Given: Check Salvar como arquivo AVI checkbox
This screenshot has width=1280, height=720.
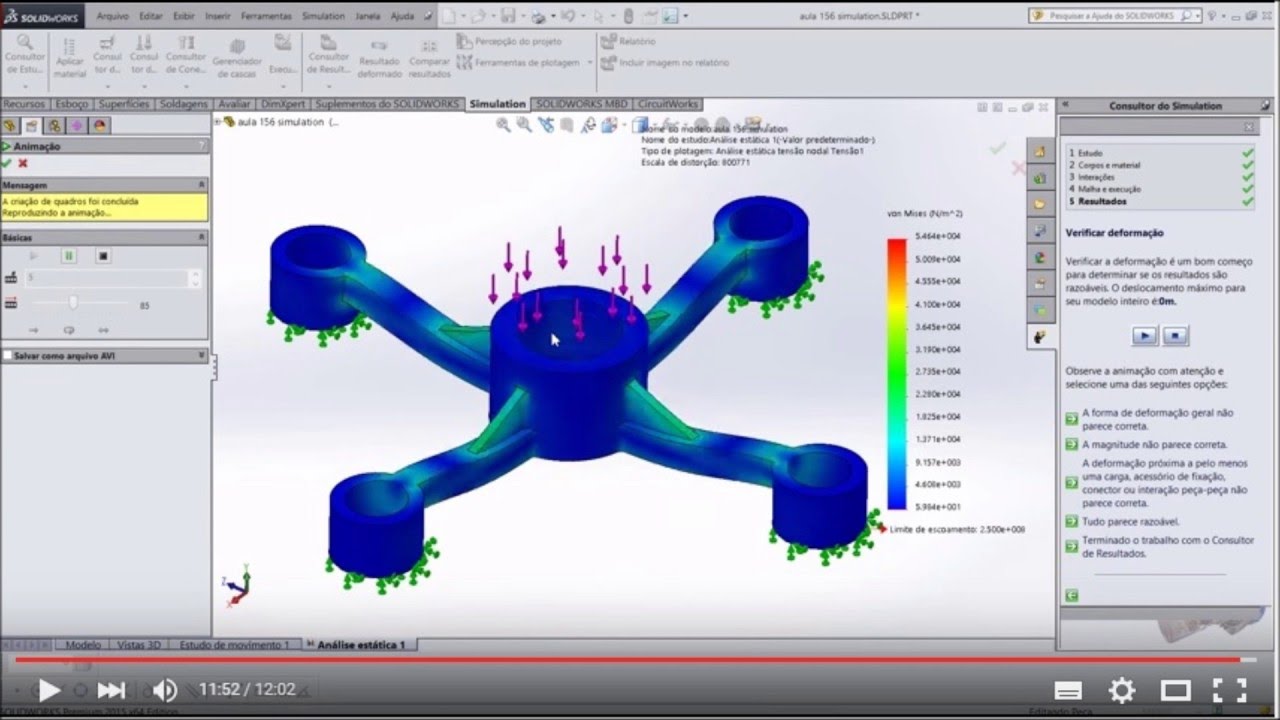Looking at the screenshot, I should pyautogui.click(x=7, y=356).
